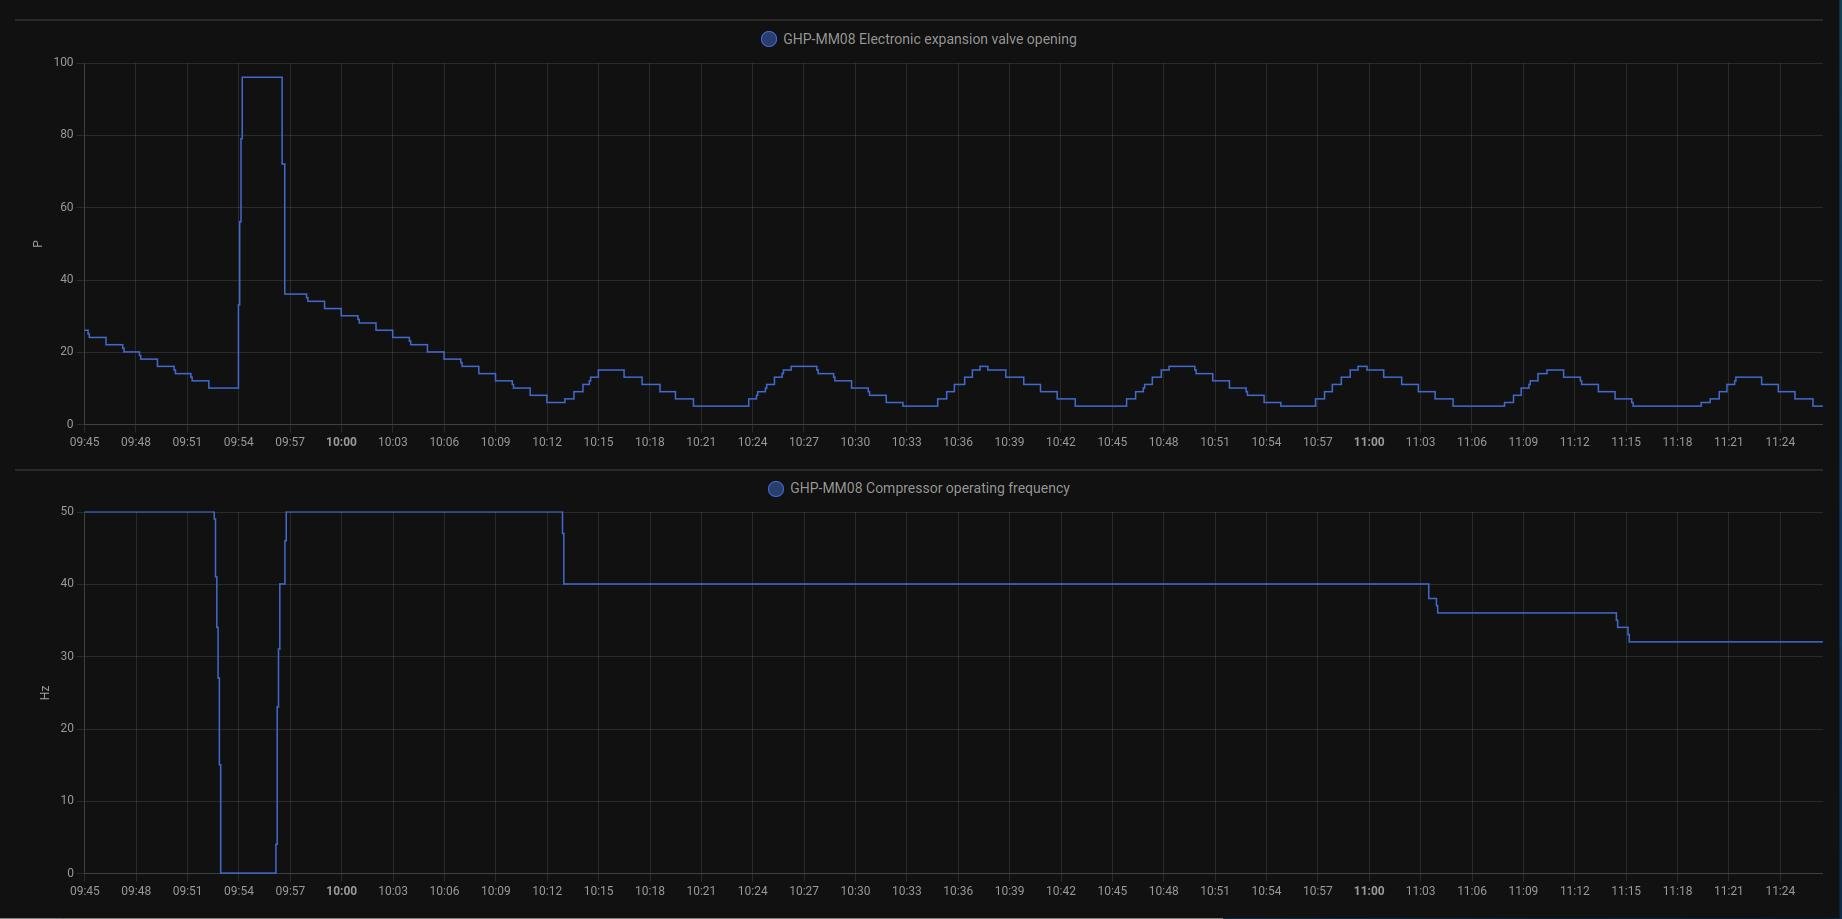Click the 11:24 label under the compressor chart
The height and width of the screenshot is (919, 1842).
(x=1780, y=890)
